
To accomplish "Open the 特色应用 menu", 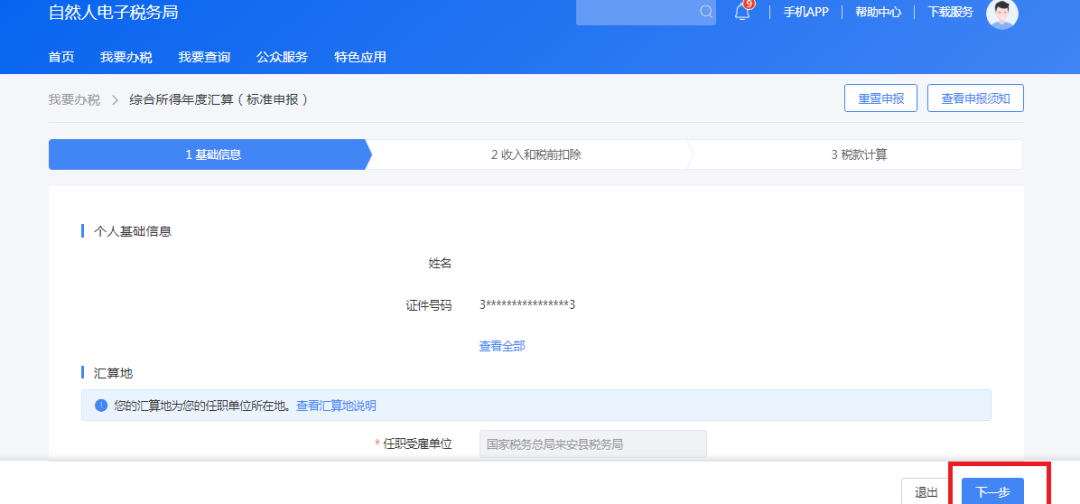I will [x=360, y=57].
